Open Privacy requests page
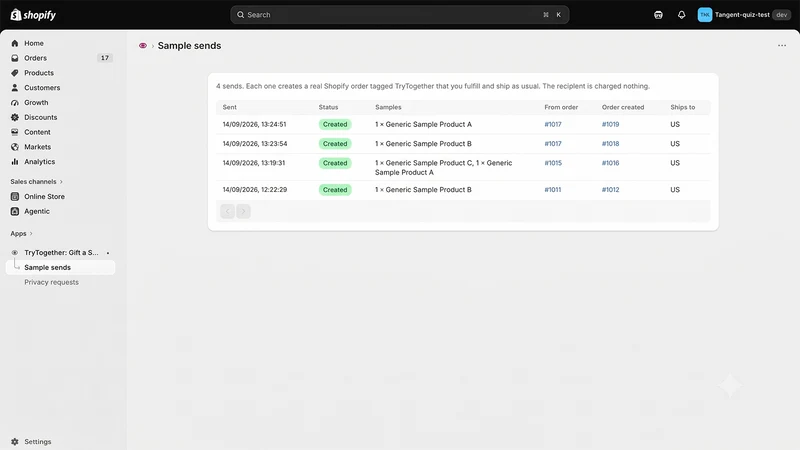The height and width of the screenshot is (450, 800). click(x=52, y=282)
